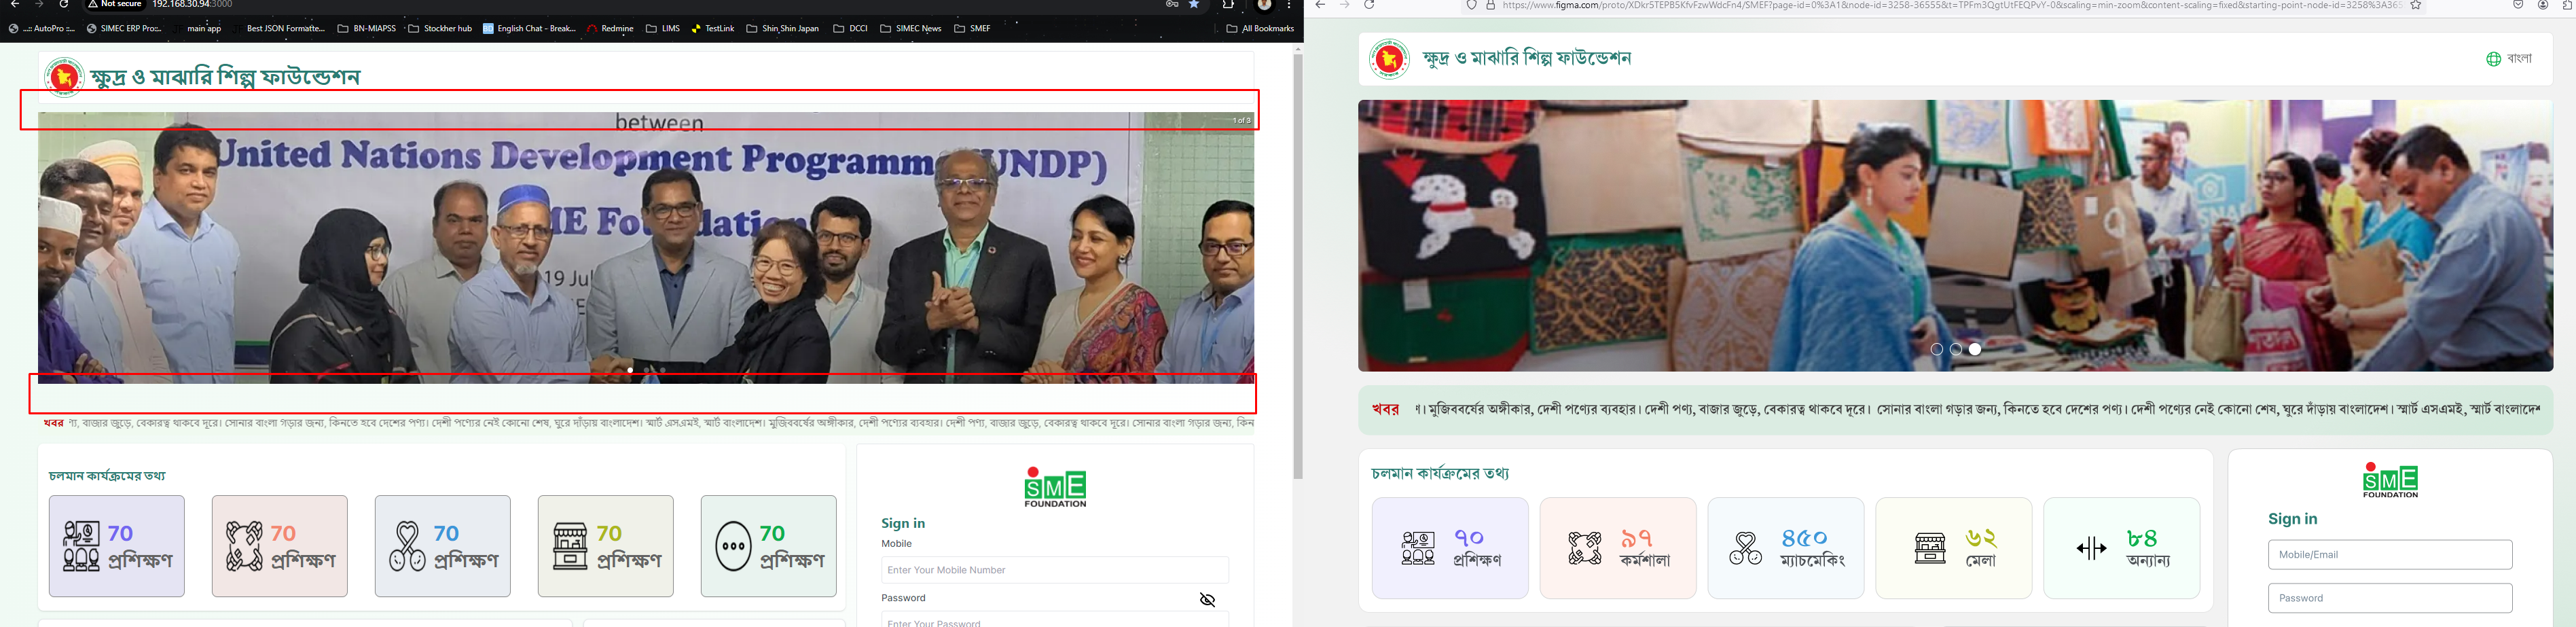The width and height of the screenshot is (2576, 627).
Task: Open the Redmine bookmark
Action: 610,29
